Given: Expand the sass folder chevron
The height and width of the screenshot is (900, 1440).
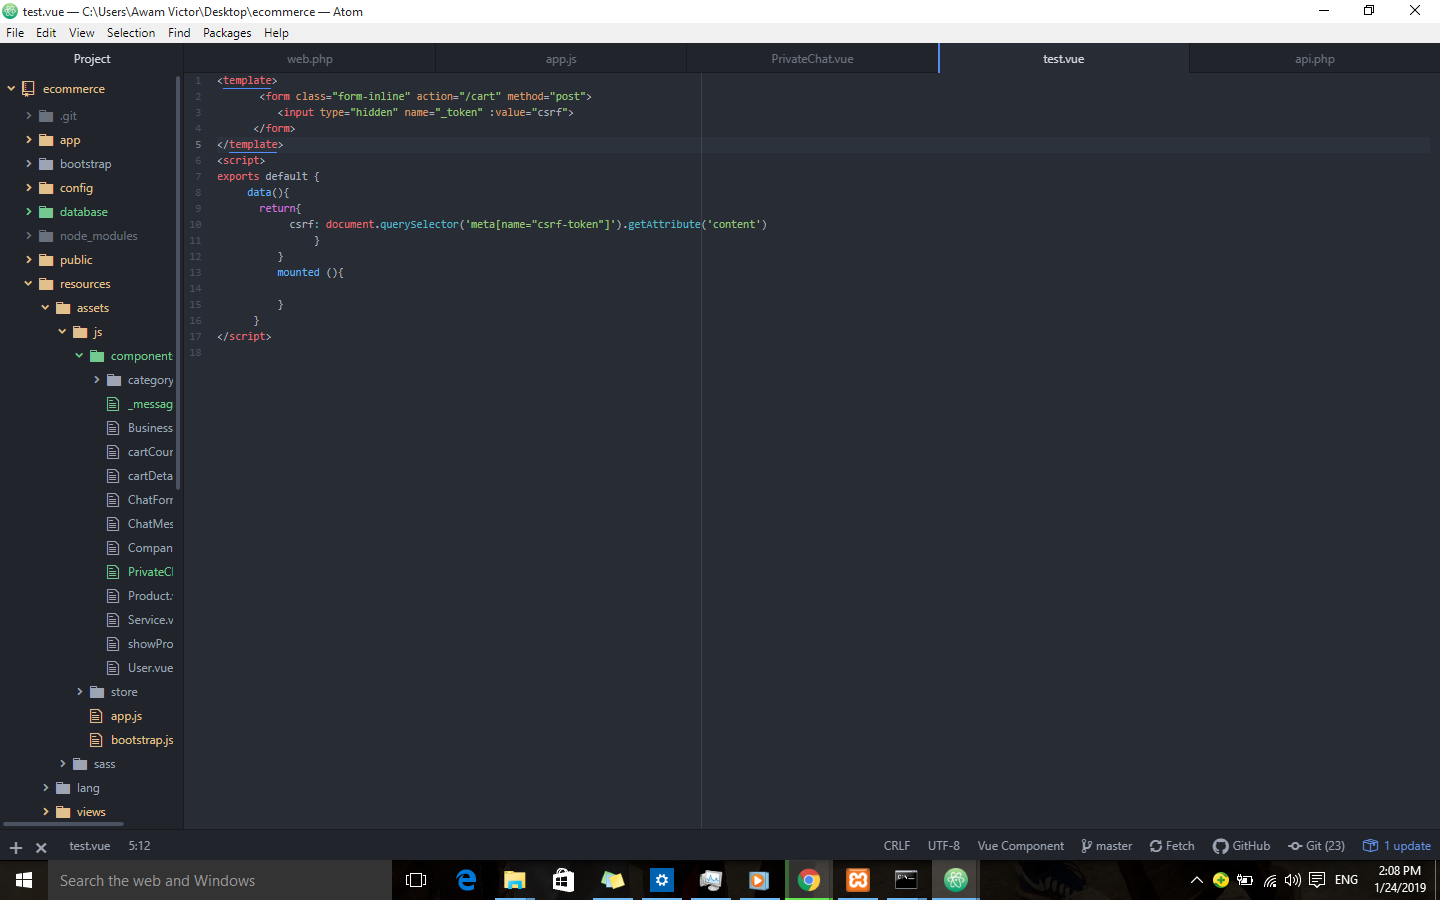Looking at the screenshot, I should click(62, 764).
